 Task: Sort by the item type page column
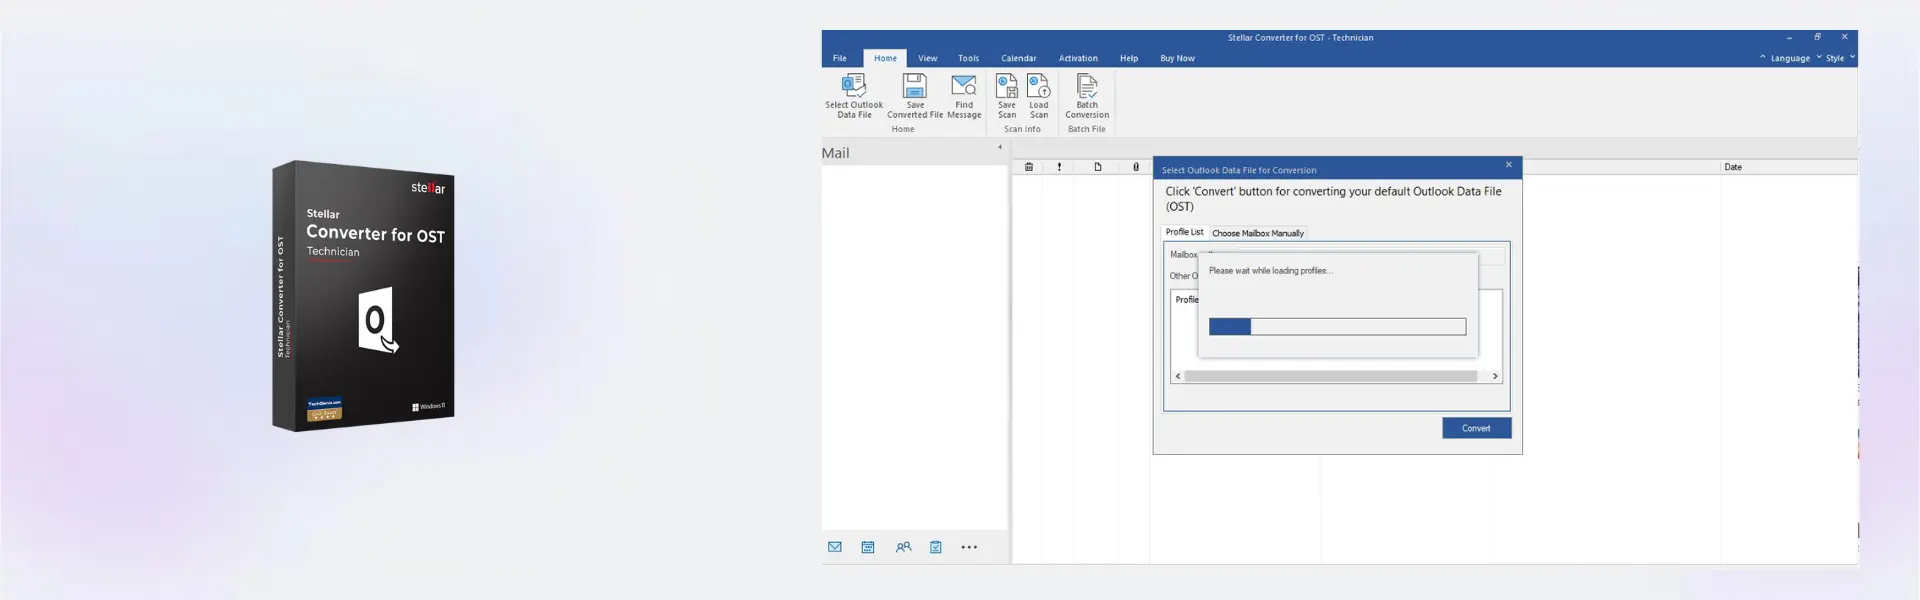point(1098,167)
